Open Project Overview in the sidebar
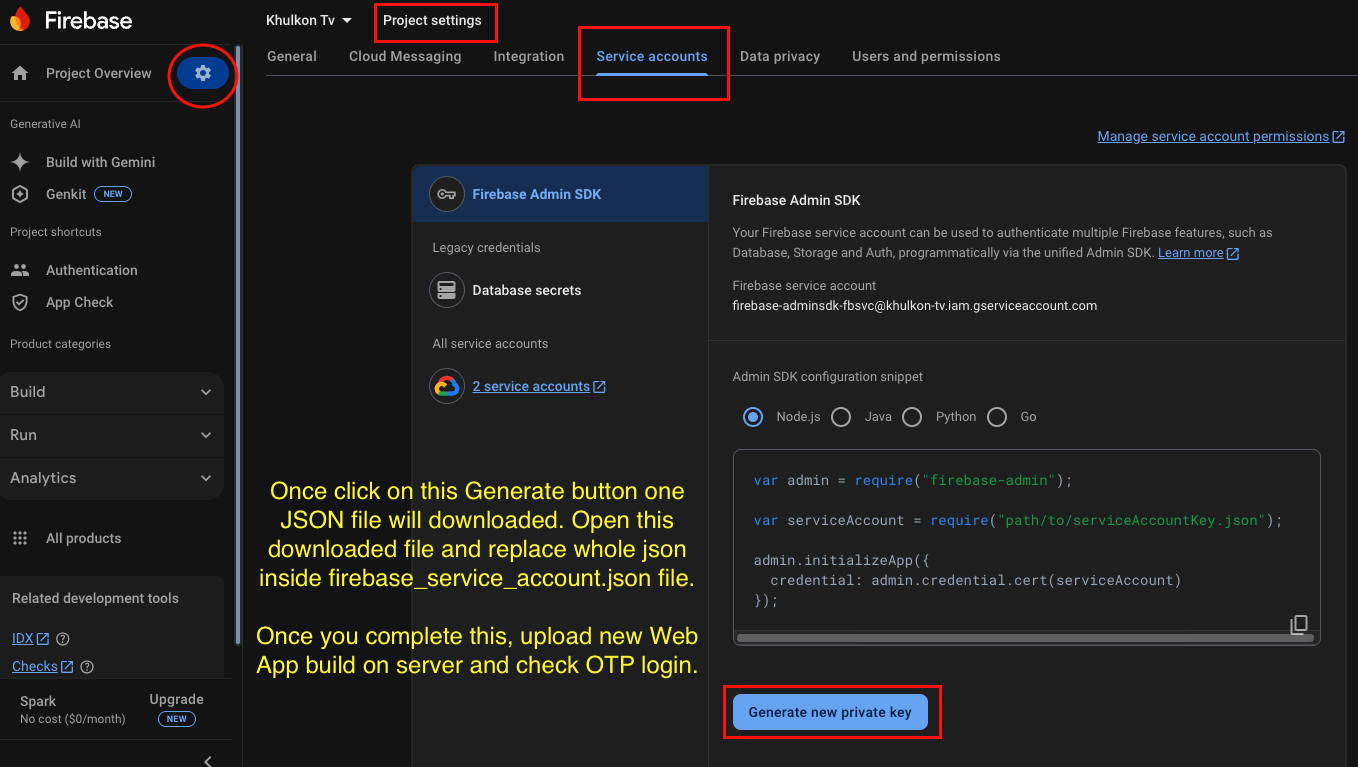The width and height of the screenshot is (1358, 767). click(x=98, y=73)
